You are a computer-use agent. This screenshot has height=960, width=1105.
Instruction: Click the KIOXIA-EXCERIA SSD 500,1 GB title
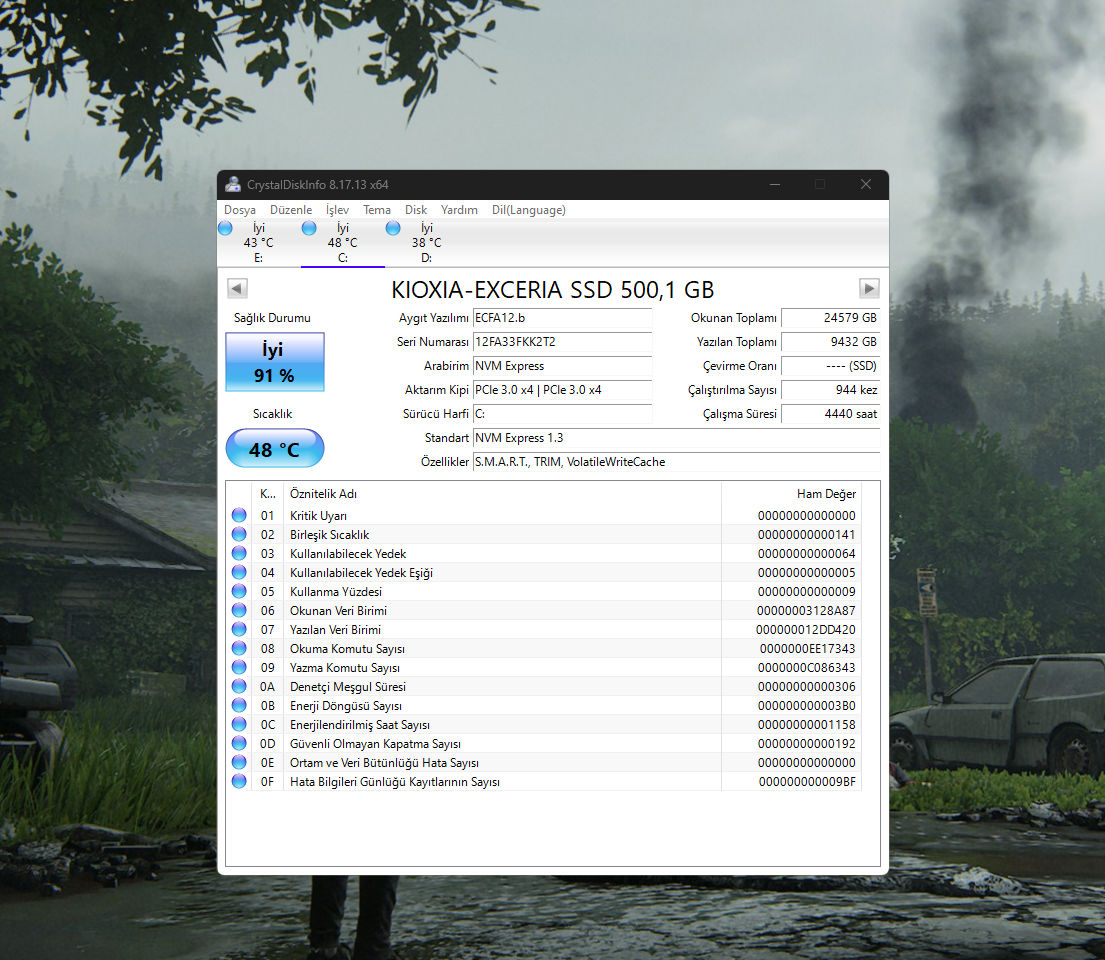(x=552, y=290)
